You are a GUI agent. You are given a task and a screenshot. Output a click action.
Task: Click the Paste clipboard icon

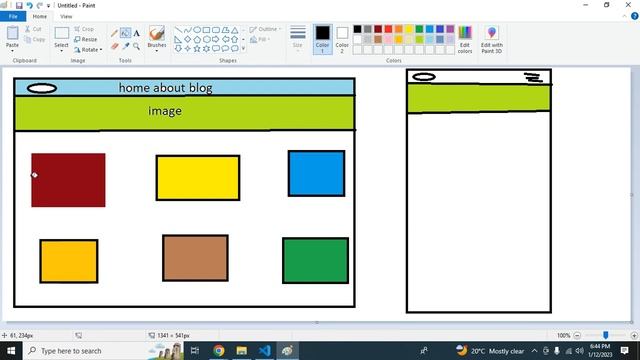click(12, 33)
